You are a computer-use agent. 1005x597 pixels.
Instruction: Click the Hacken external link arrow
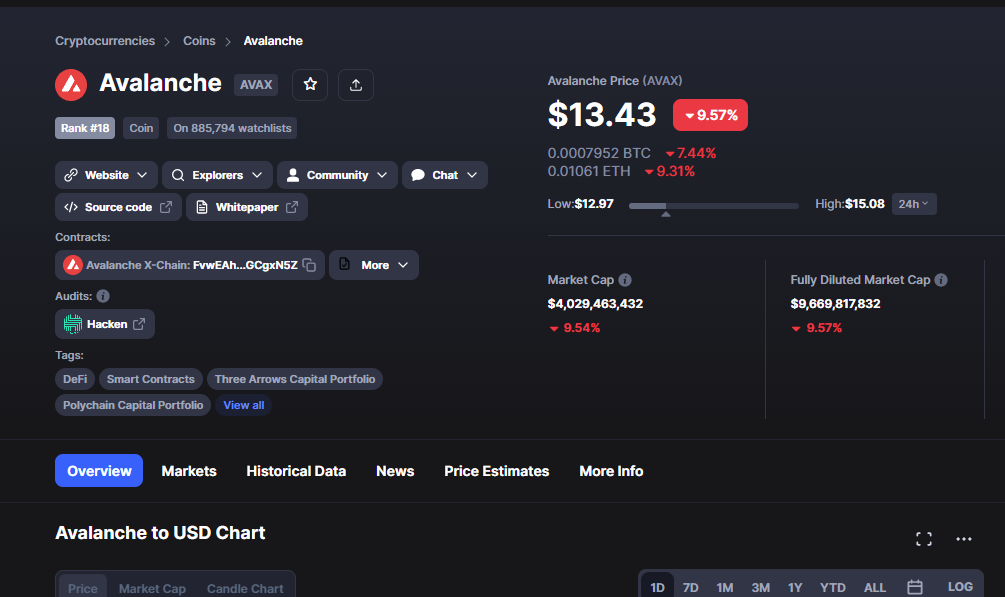[139, 324]
